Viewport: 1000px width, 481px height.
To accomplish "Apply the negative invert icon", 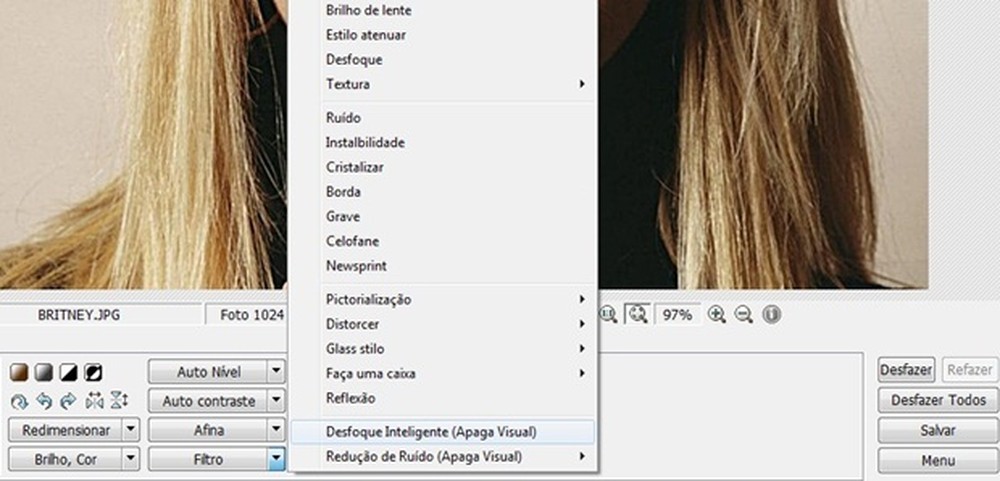I will (93, 373).
